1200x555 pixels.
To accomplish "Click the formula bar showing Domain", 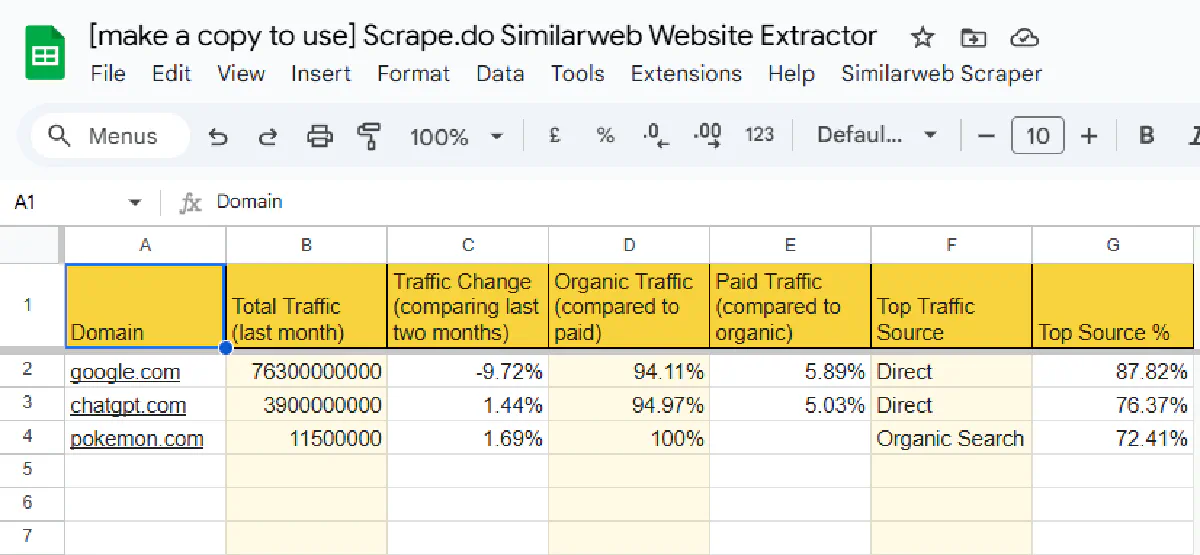I will click(x=700, y=203).
